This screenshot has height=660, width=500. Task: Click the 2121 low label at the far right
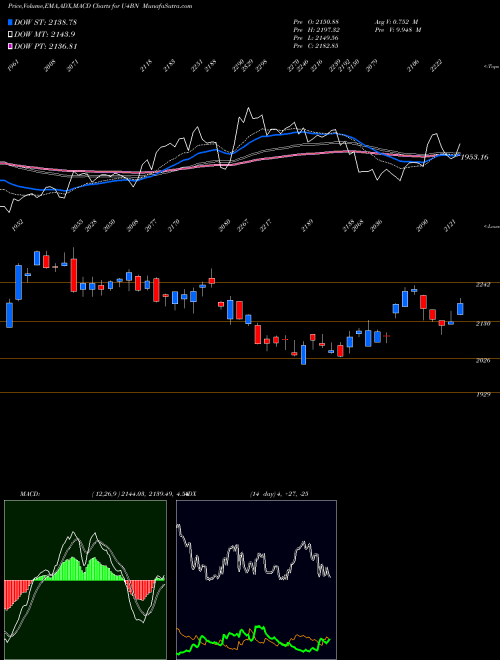[x=449, y=225]
